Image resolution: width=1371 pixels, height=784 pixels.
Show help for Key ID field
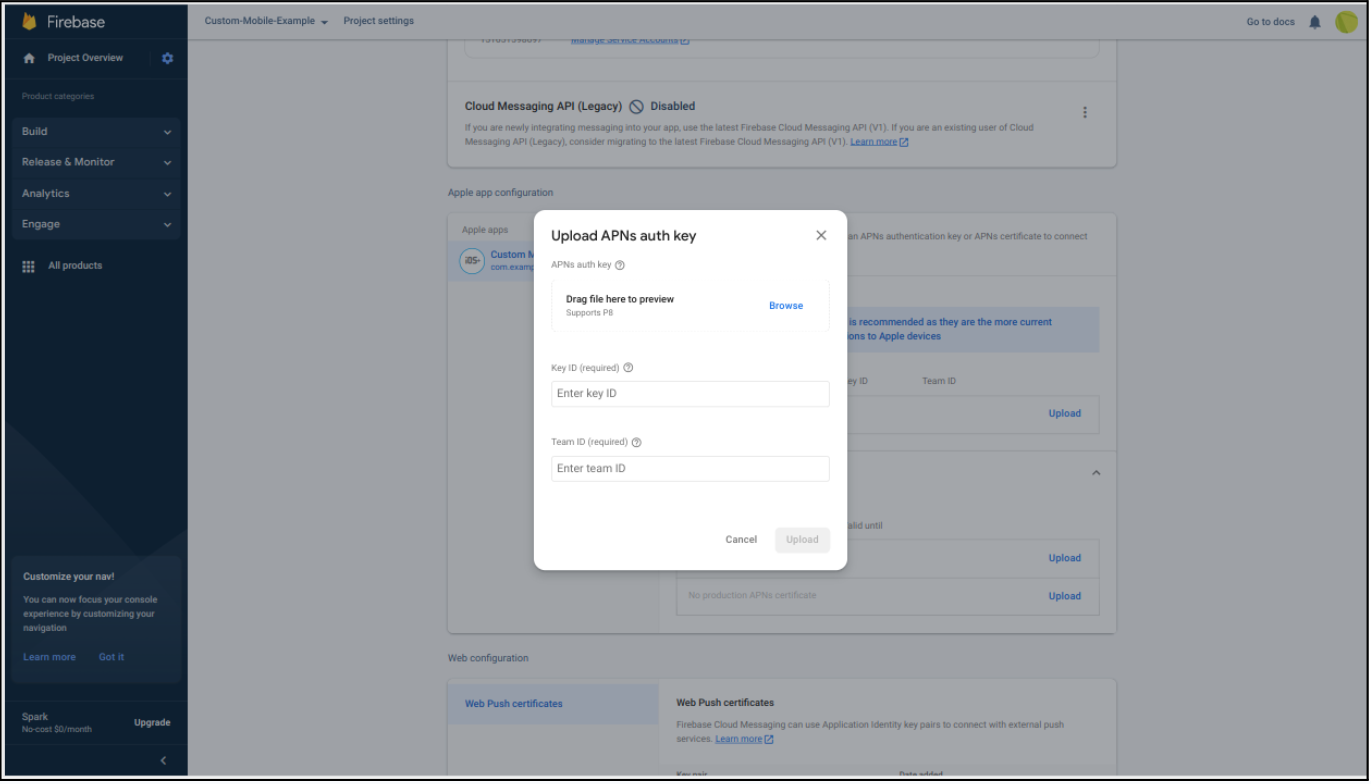point(628,368)
